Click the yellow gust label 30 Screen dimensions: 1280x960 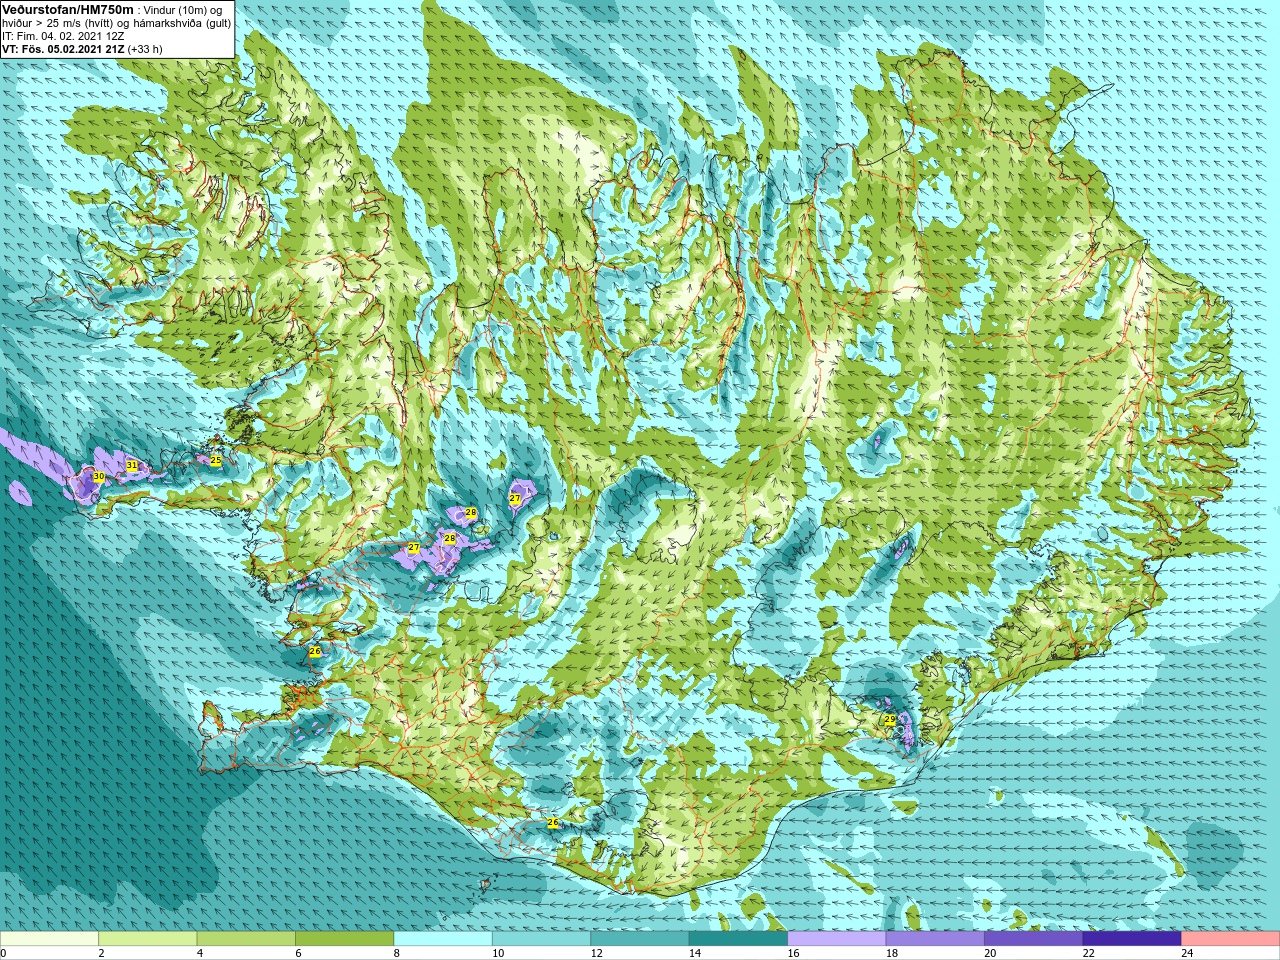pyautogui.click(x=99, y=477)
